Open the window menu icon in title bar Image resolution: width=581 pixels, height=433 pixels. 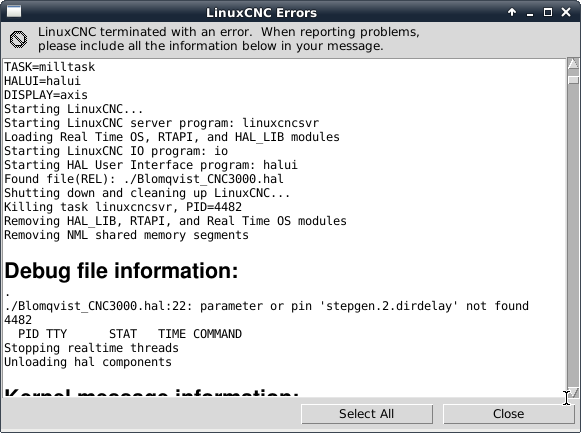point(14,12)
